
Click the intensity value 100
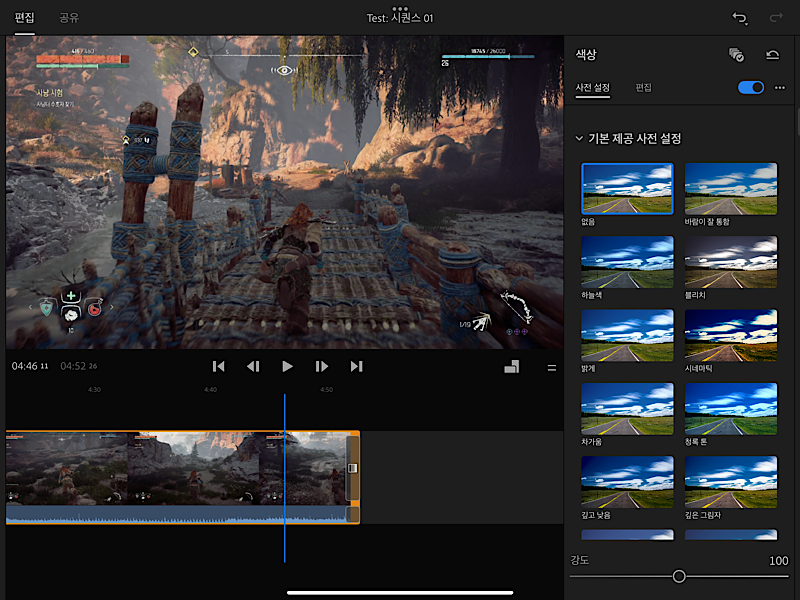click(x=779, y=561)
